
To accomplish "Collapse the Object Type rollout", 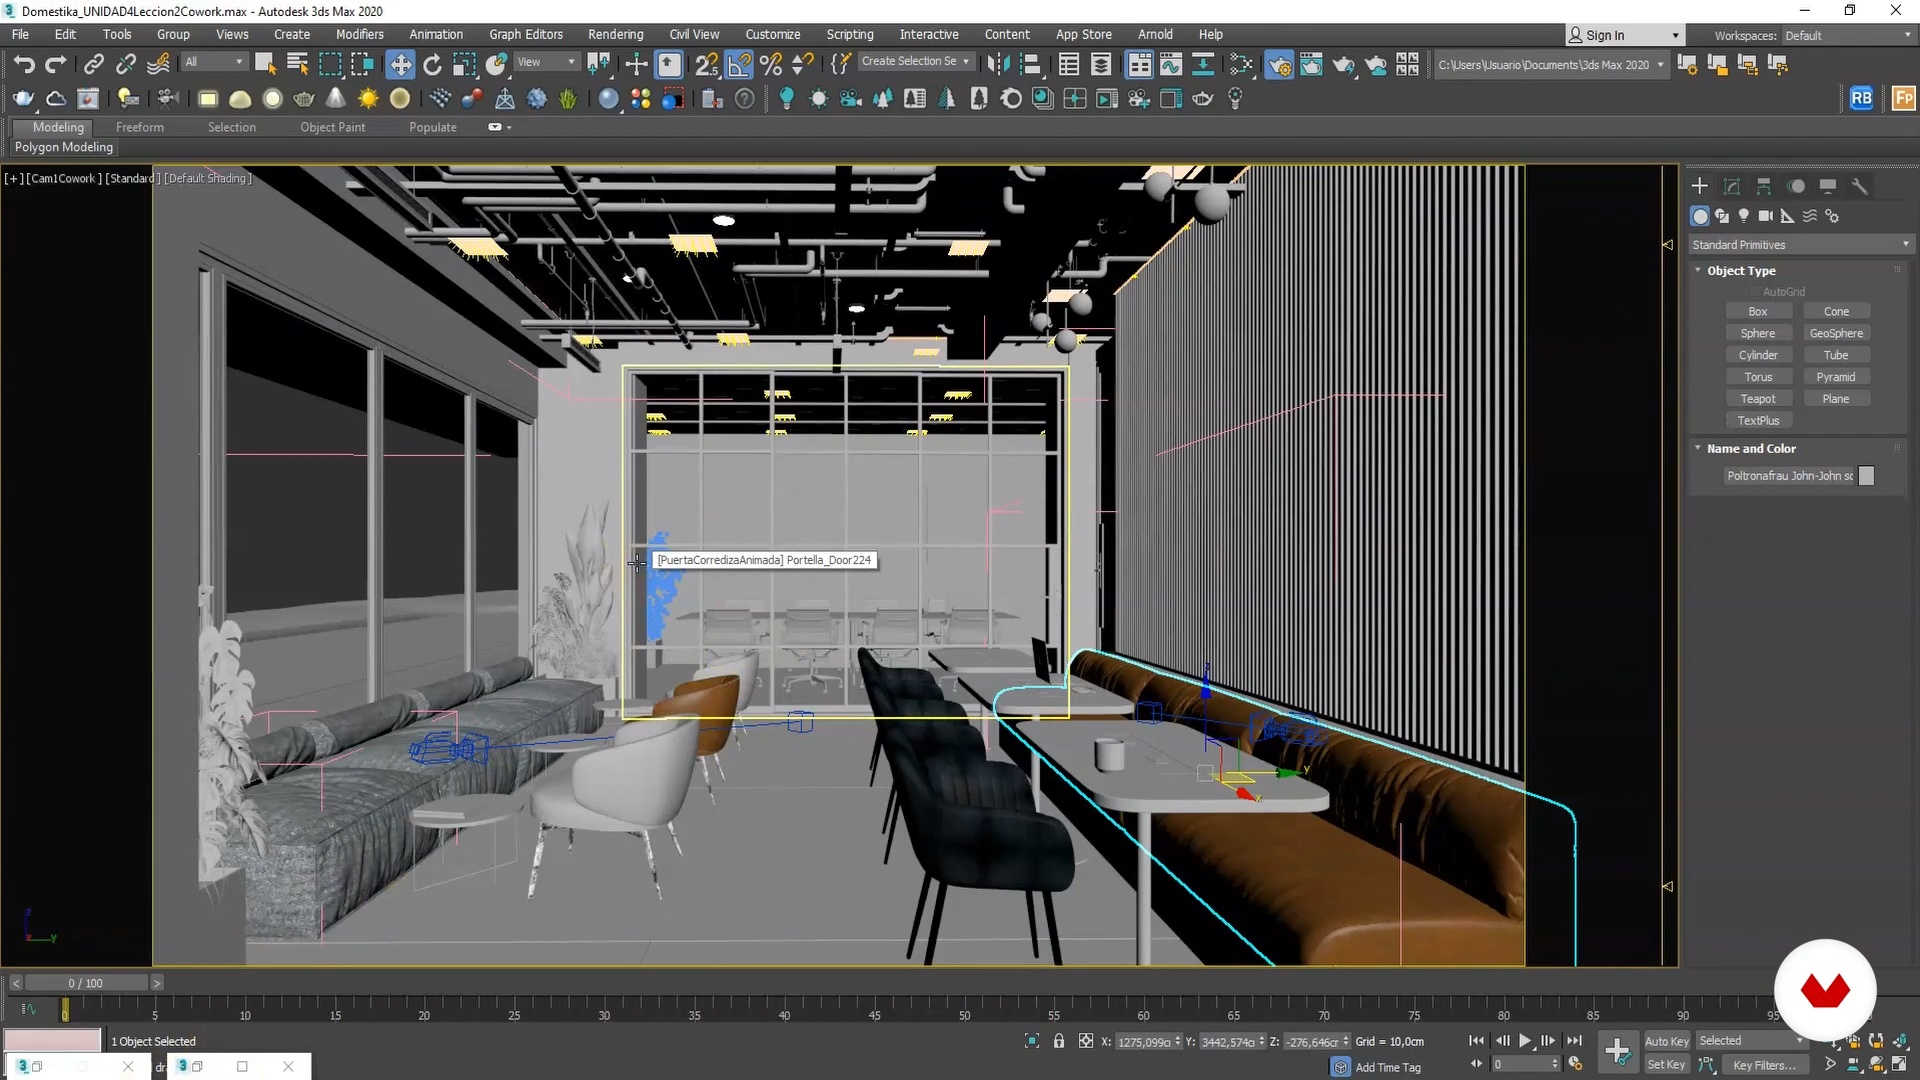I will click(1741, 271).
